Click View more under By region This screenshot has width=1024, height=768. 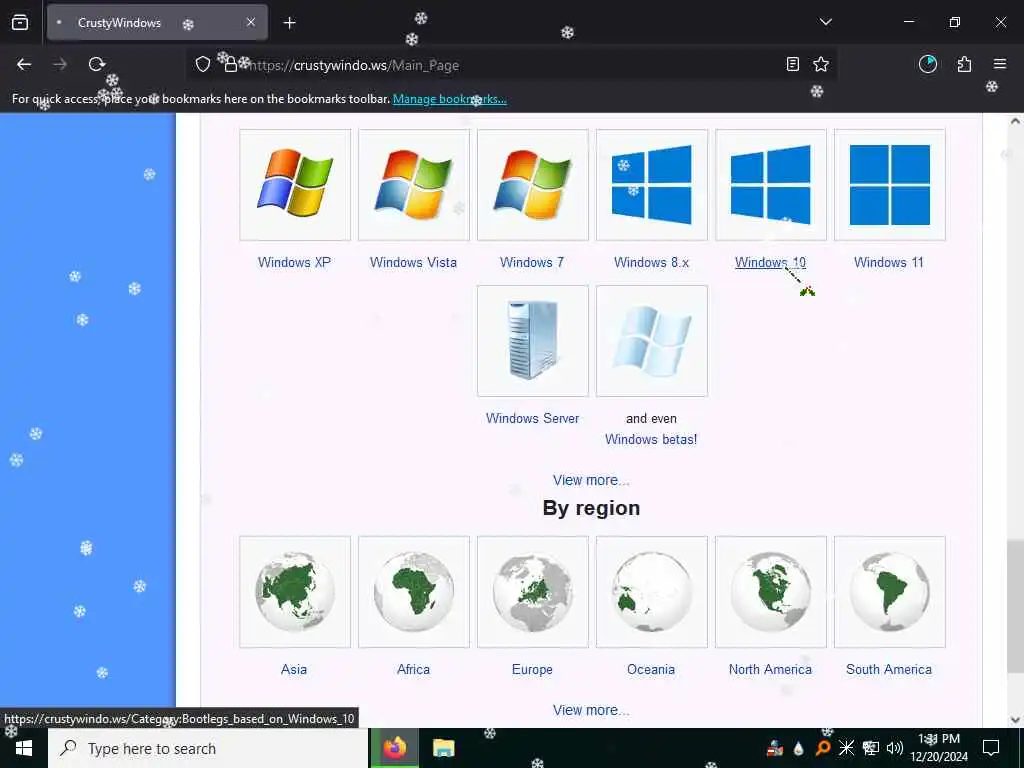click(x=591, y=710)
